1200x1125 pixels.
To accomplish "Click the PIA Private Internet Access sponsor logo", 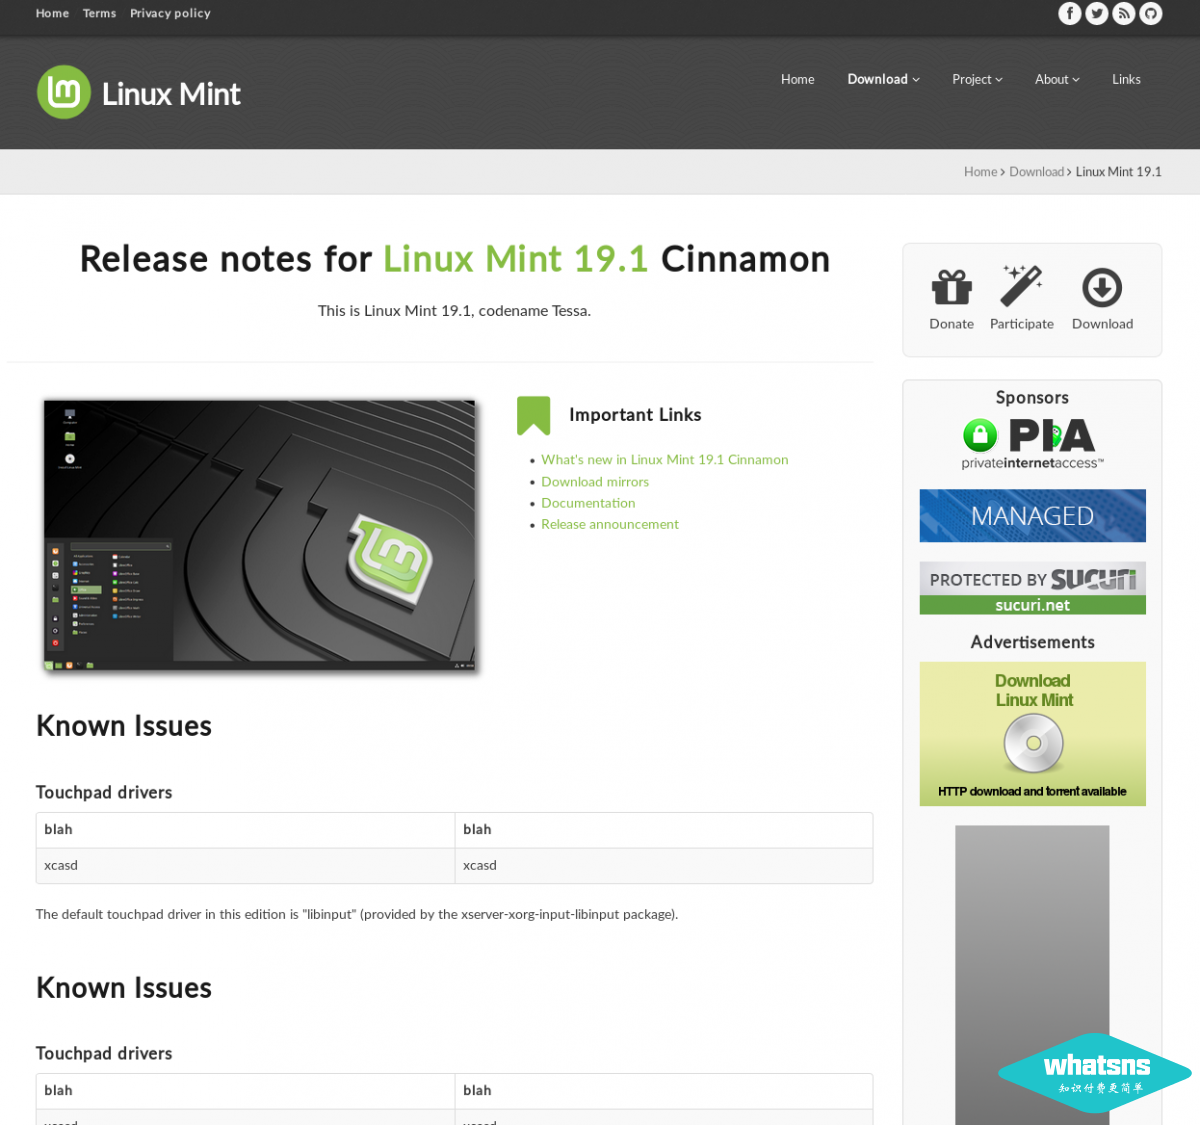I will 1032,443.
